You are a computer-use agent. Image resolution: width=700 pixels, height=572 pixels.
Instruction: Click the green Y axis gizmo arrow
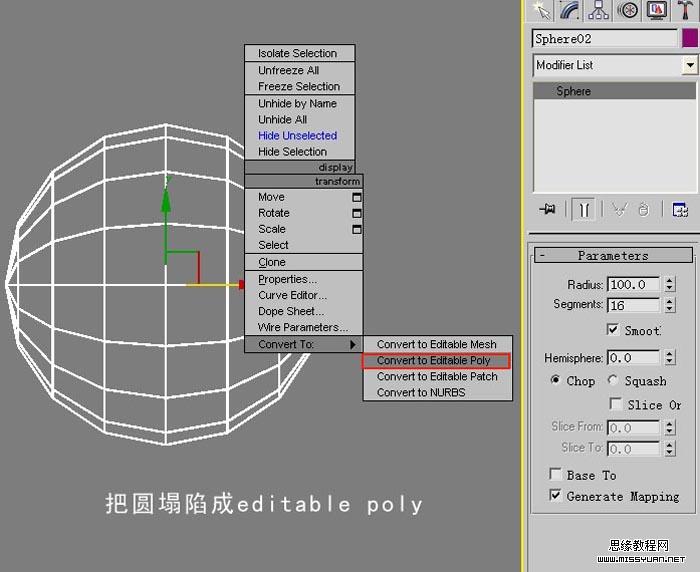166,199
